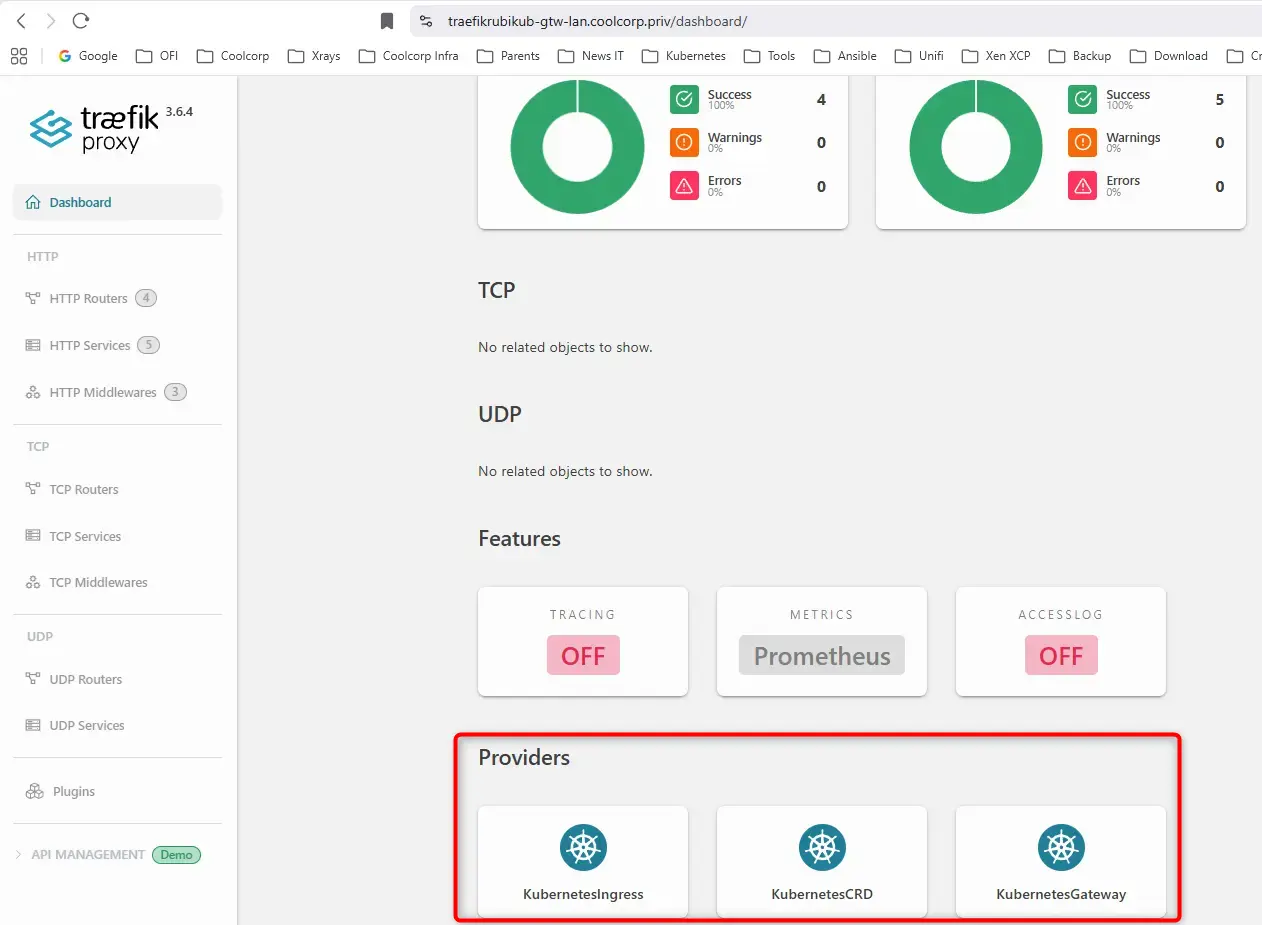Click the Prometheus metrics indicator

tap(821, 655)
